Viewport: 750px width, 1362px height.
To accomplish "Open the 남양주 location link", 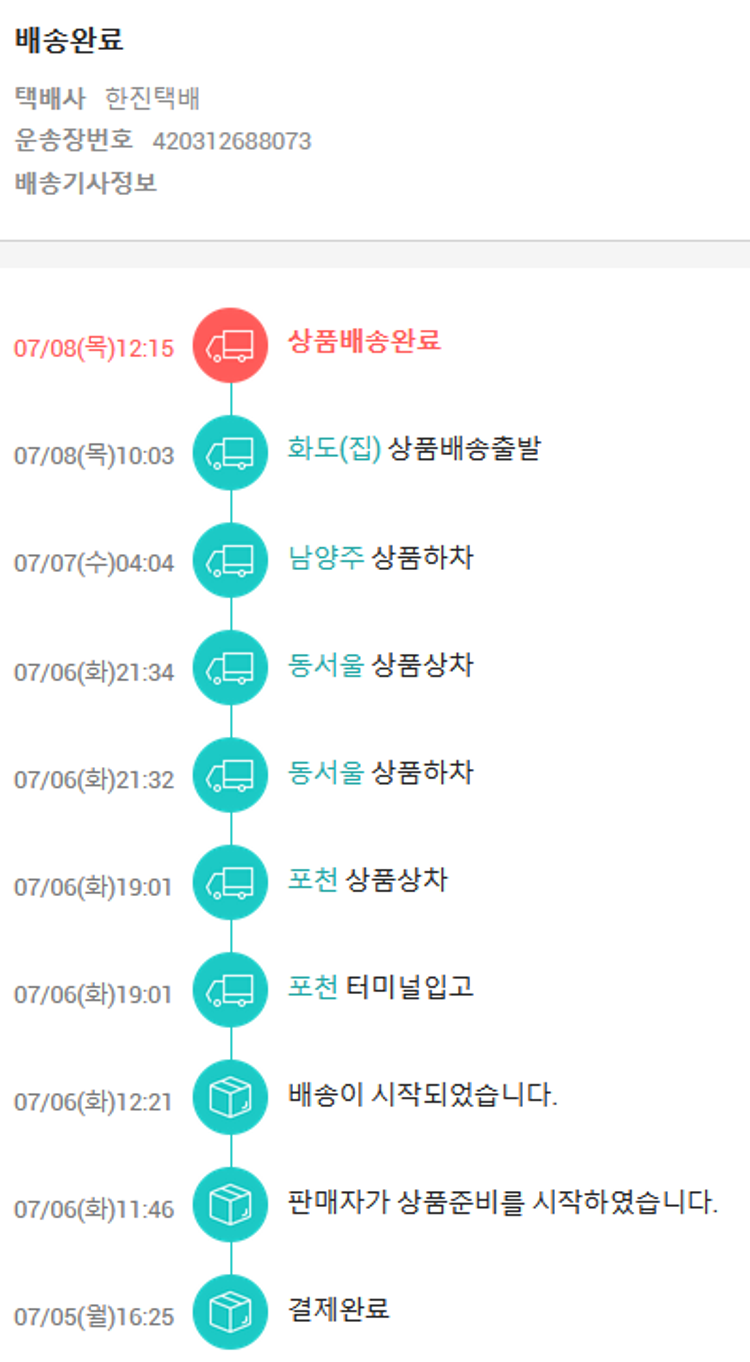I will click(327, 557).
